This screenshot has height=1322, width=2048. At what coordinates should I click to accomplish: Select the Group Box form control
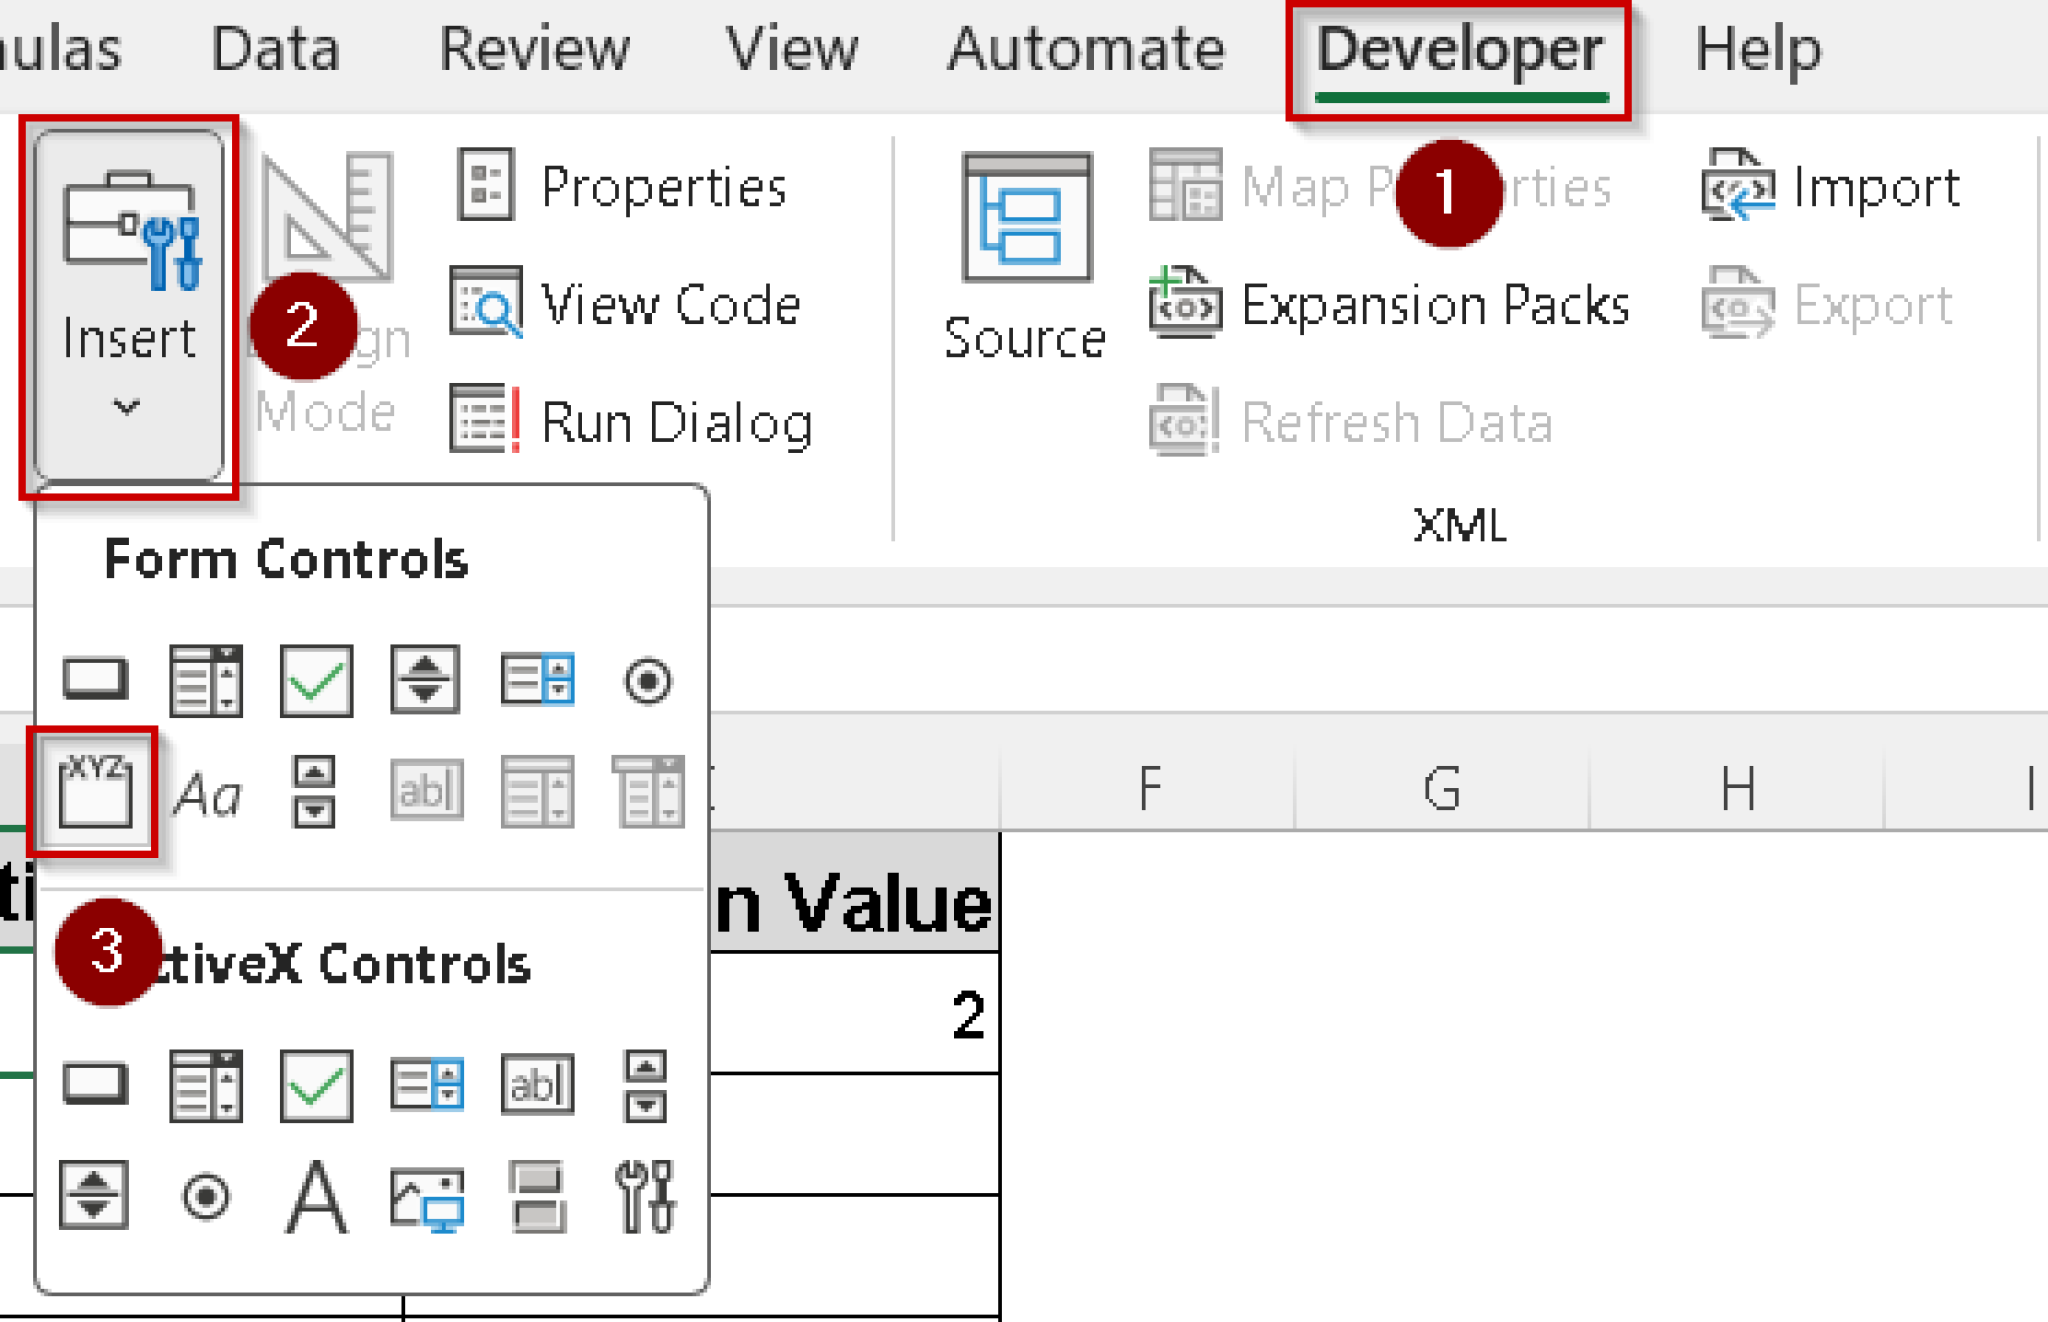(x=94, y=791)
